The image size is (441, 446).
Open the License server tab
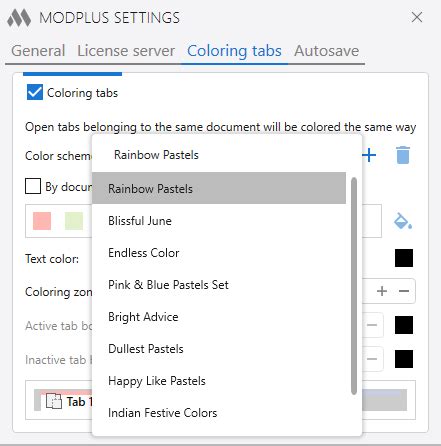(126, 51)
